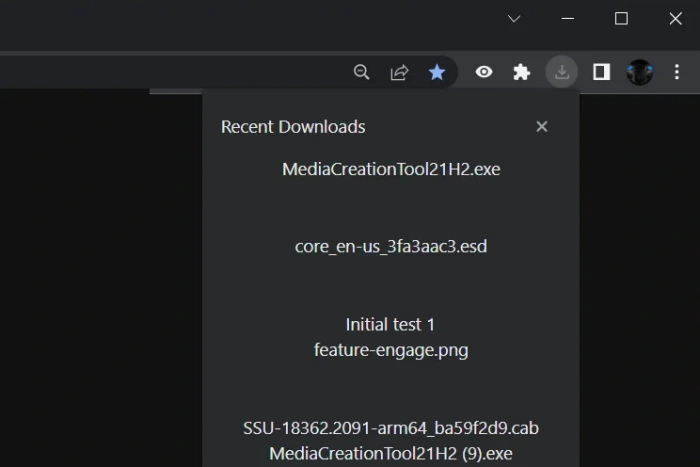Close the Recent Downloads popup
Screen dimensions: 700x467
click(542, 127)
